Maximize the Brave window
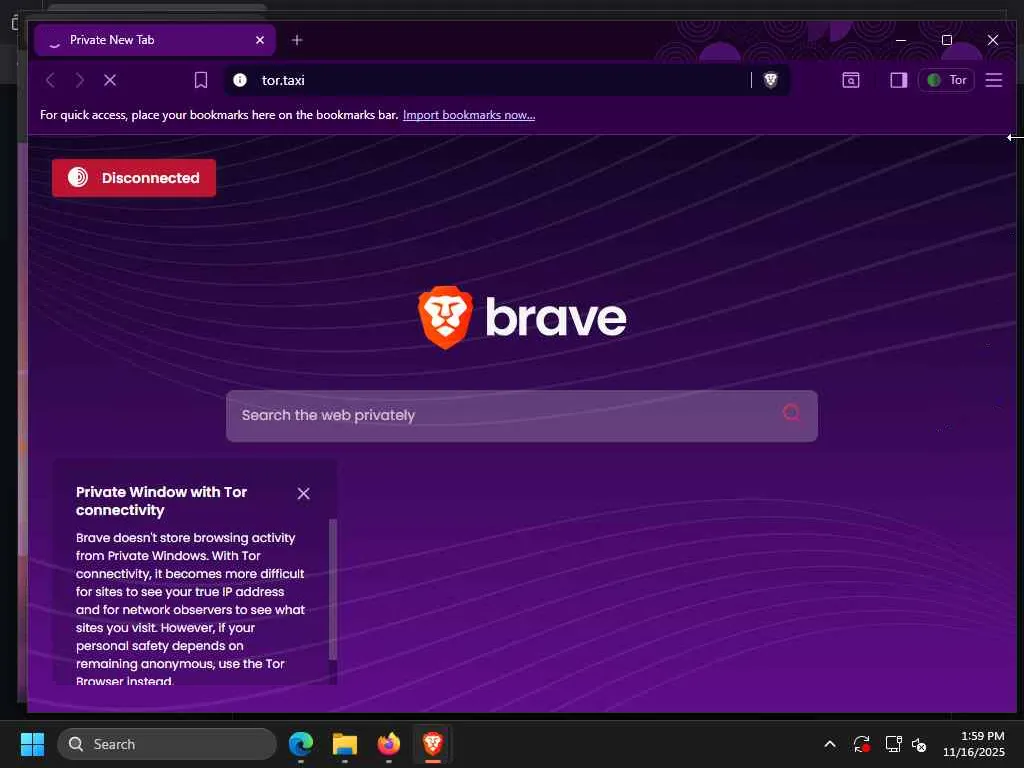 (x=946, y=40)
